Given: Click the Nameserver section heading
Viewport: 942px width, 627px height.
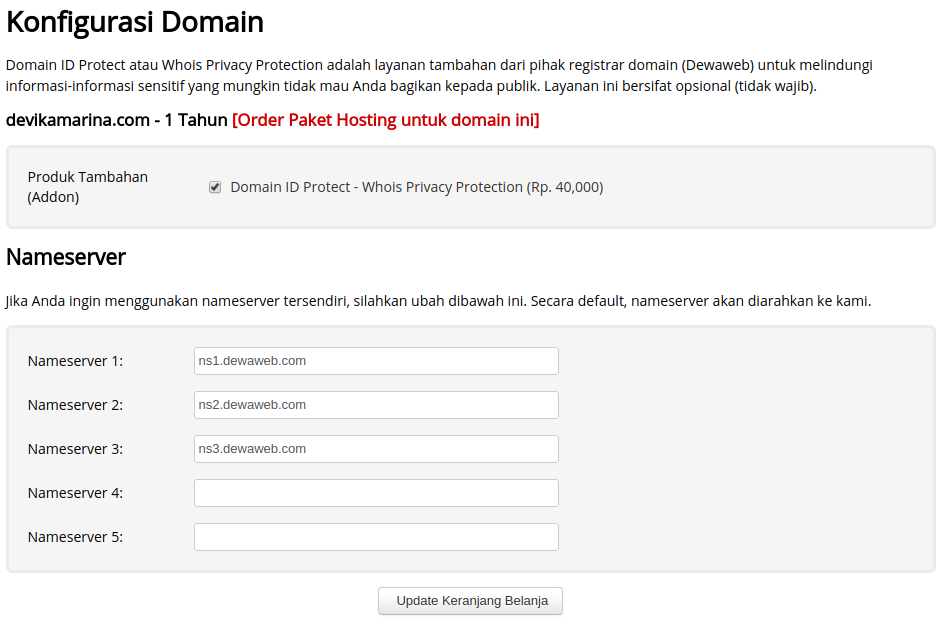Looking at the screenshot, I should tap(66, 257).
